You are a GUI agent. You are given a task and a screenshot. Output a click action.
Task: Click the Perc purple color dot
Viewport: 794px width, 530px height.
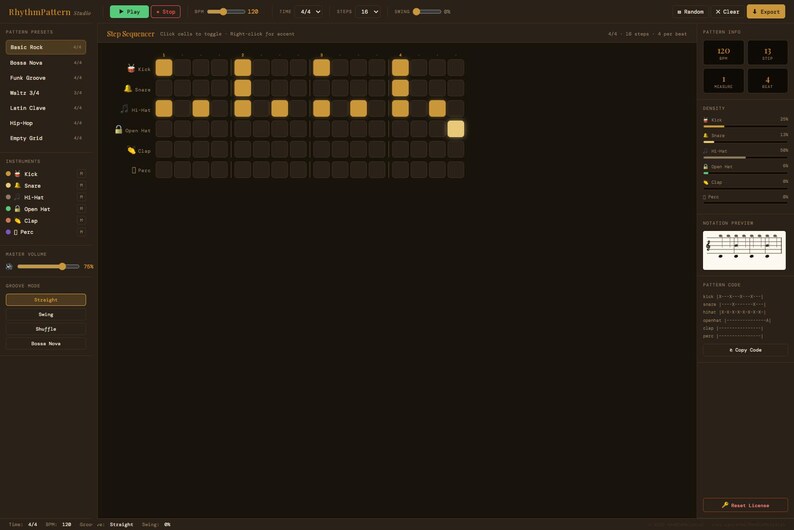8,232
